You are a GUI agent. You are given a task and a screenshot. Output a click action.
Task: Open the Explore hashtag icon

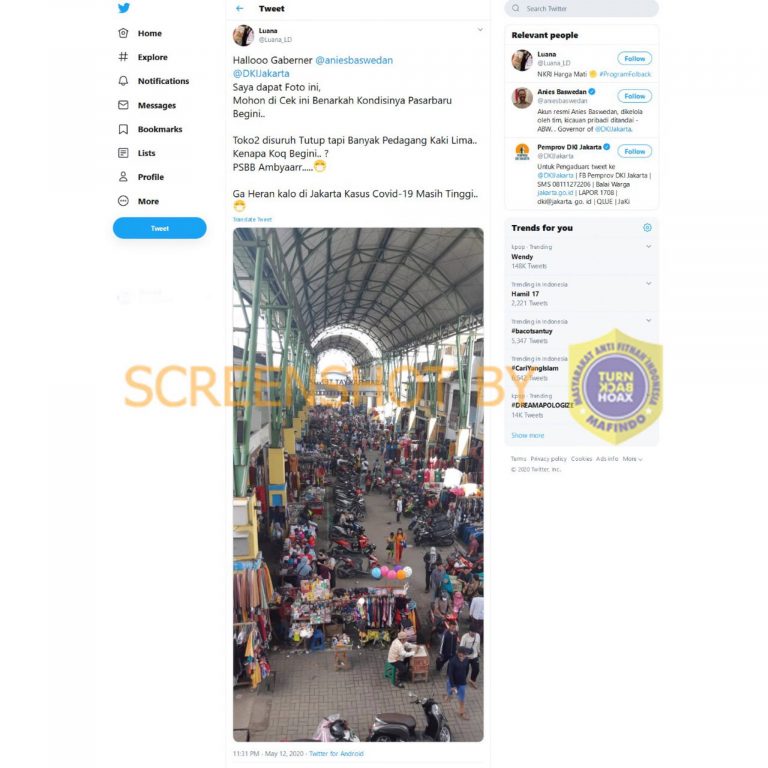pyautogui.click(x=123, y=57)
